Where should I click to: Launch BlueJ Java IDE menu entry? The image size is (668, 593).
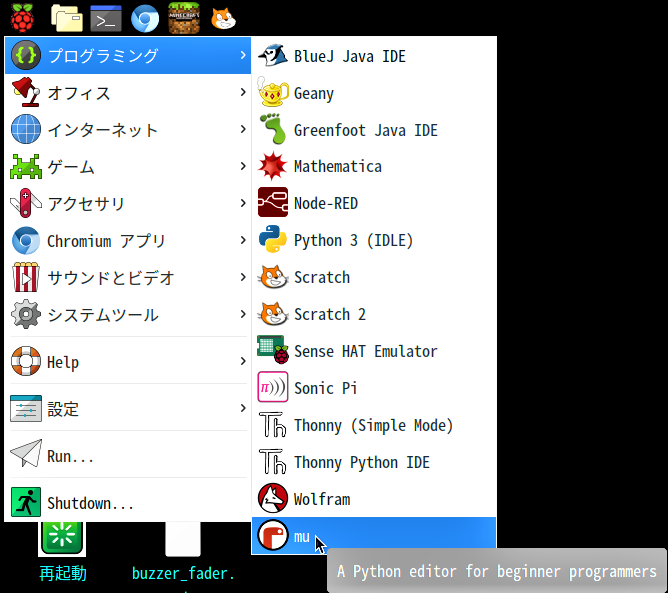pyautogui.click(x=374, y=55)
